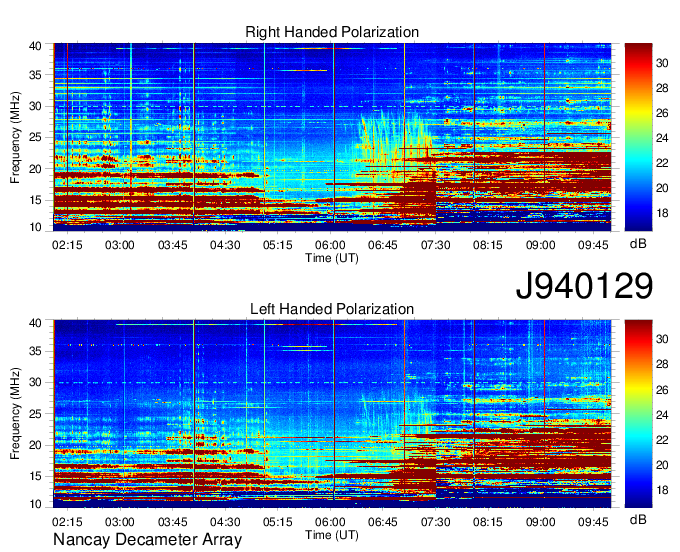The width and height of the screenshot is (680, 552).
Task: Click the Time (UT) label under Left Handed plot
Action: 332,535
